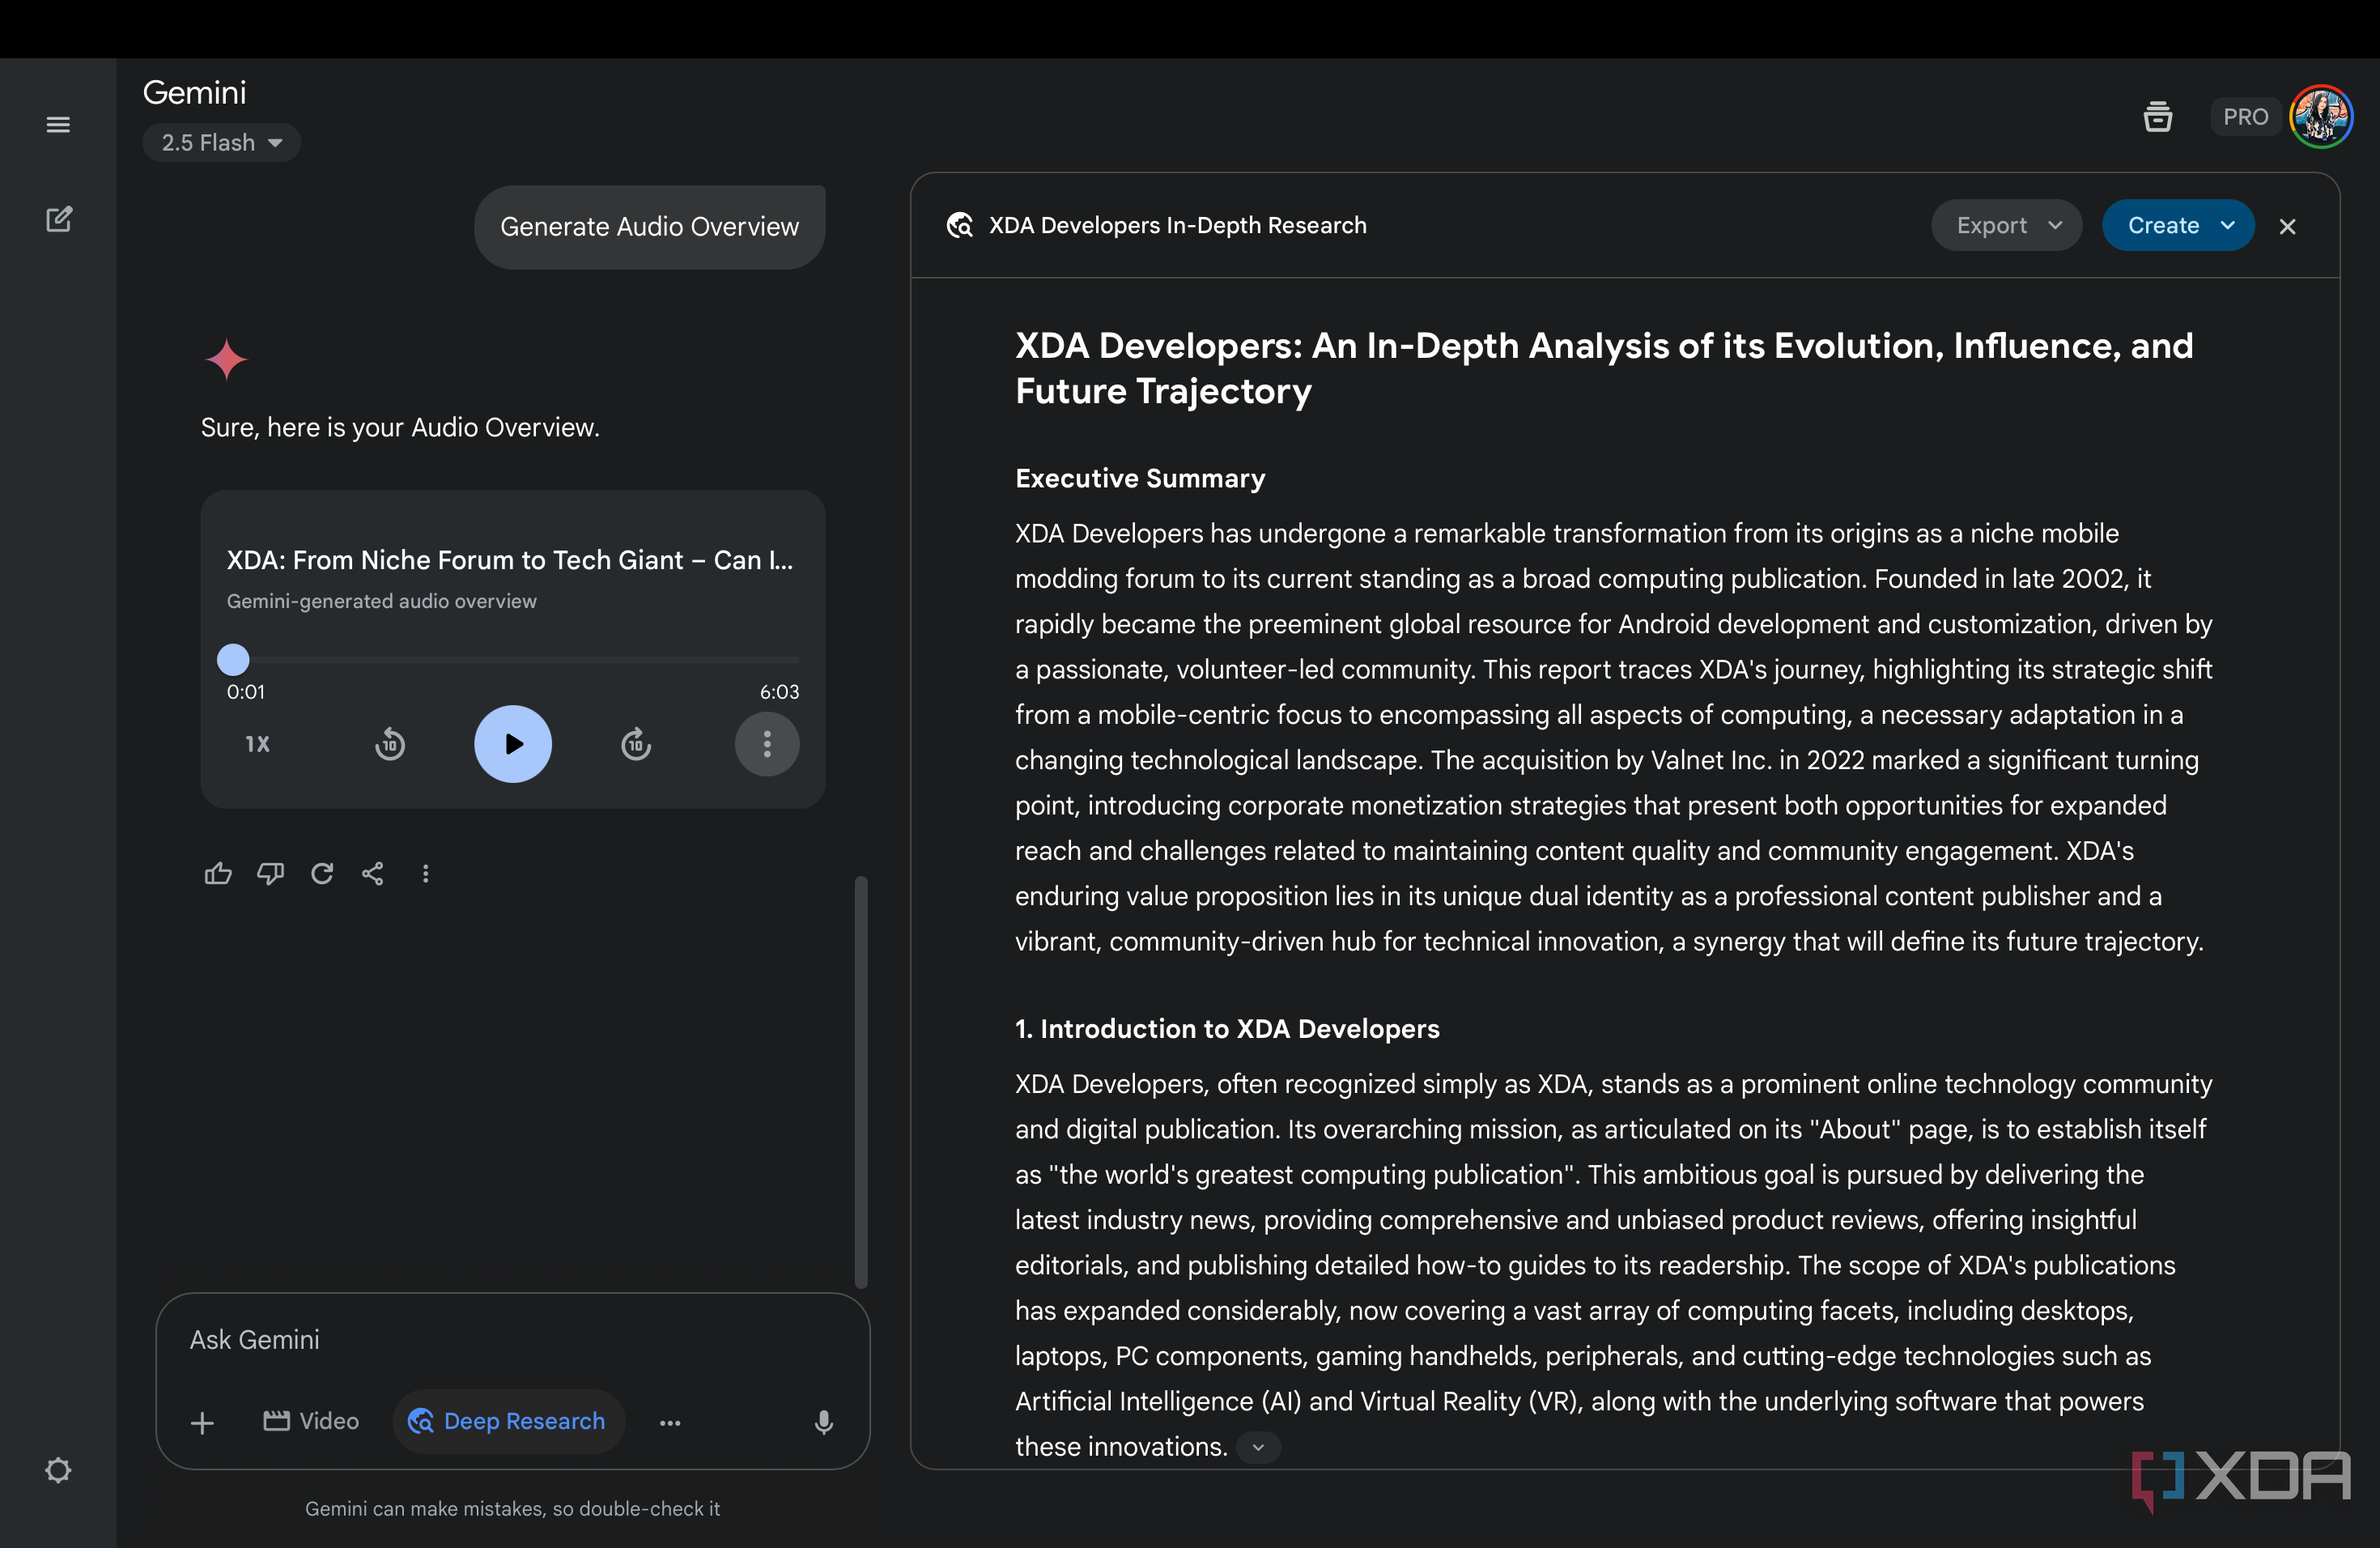Give thumbs up to the response
The height and width of the screenshot is (1548, 2380).
[218, 874]
